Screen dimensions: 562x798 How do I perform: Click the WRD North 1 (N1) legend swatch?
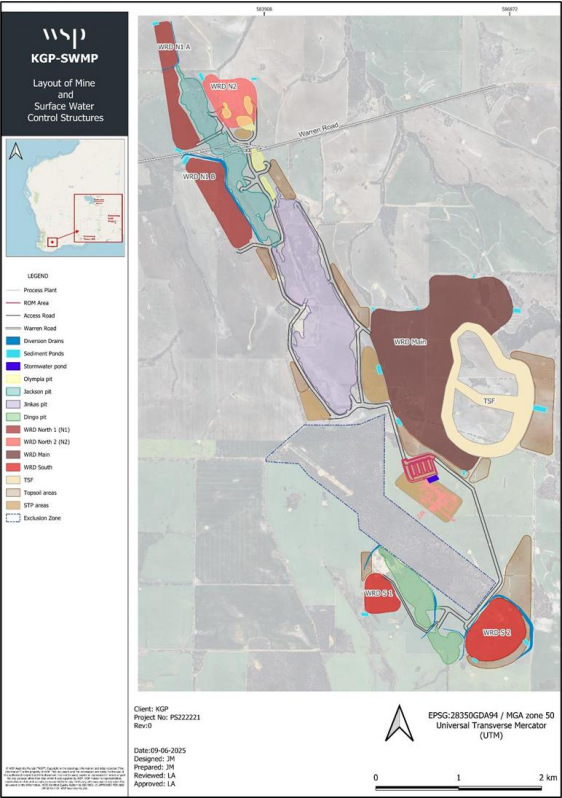(13, 430)
